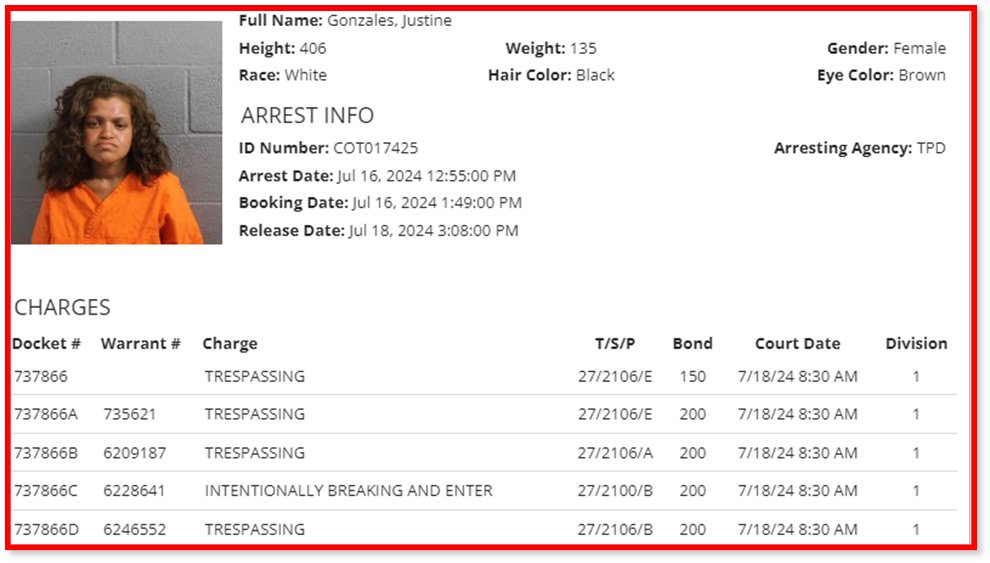Click Arrest Date Jul 16, 2024 12:55:00 PM

coord(427,175)
